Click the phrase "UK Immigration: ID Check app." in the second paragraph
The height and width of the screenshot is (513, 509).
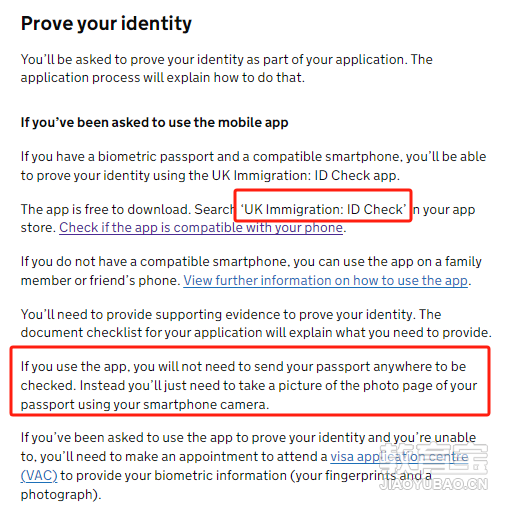tap(306, 176)
